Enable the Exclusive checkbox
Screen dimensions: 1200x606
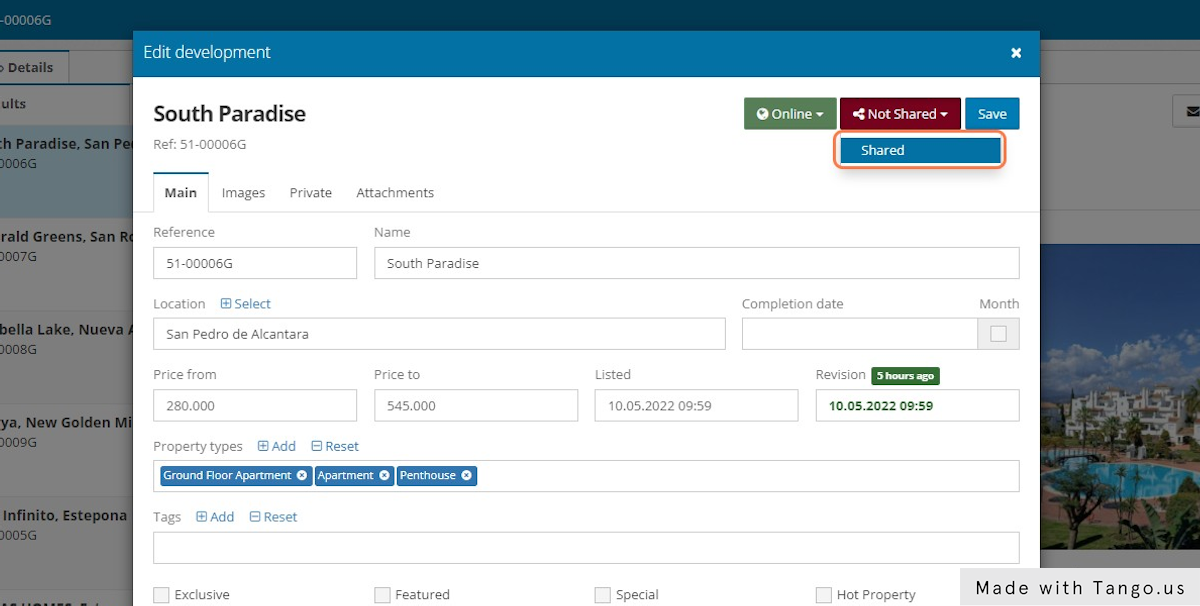[x=161, y=595]
